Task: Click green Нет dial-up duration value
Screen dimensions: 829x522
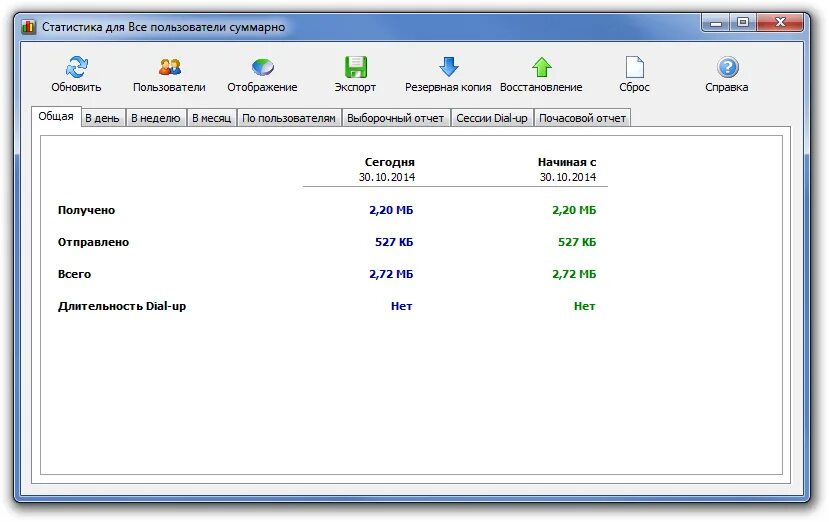Action: coord(584,306)
